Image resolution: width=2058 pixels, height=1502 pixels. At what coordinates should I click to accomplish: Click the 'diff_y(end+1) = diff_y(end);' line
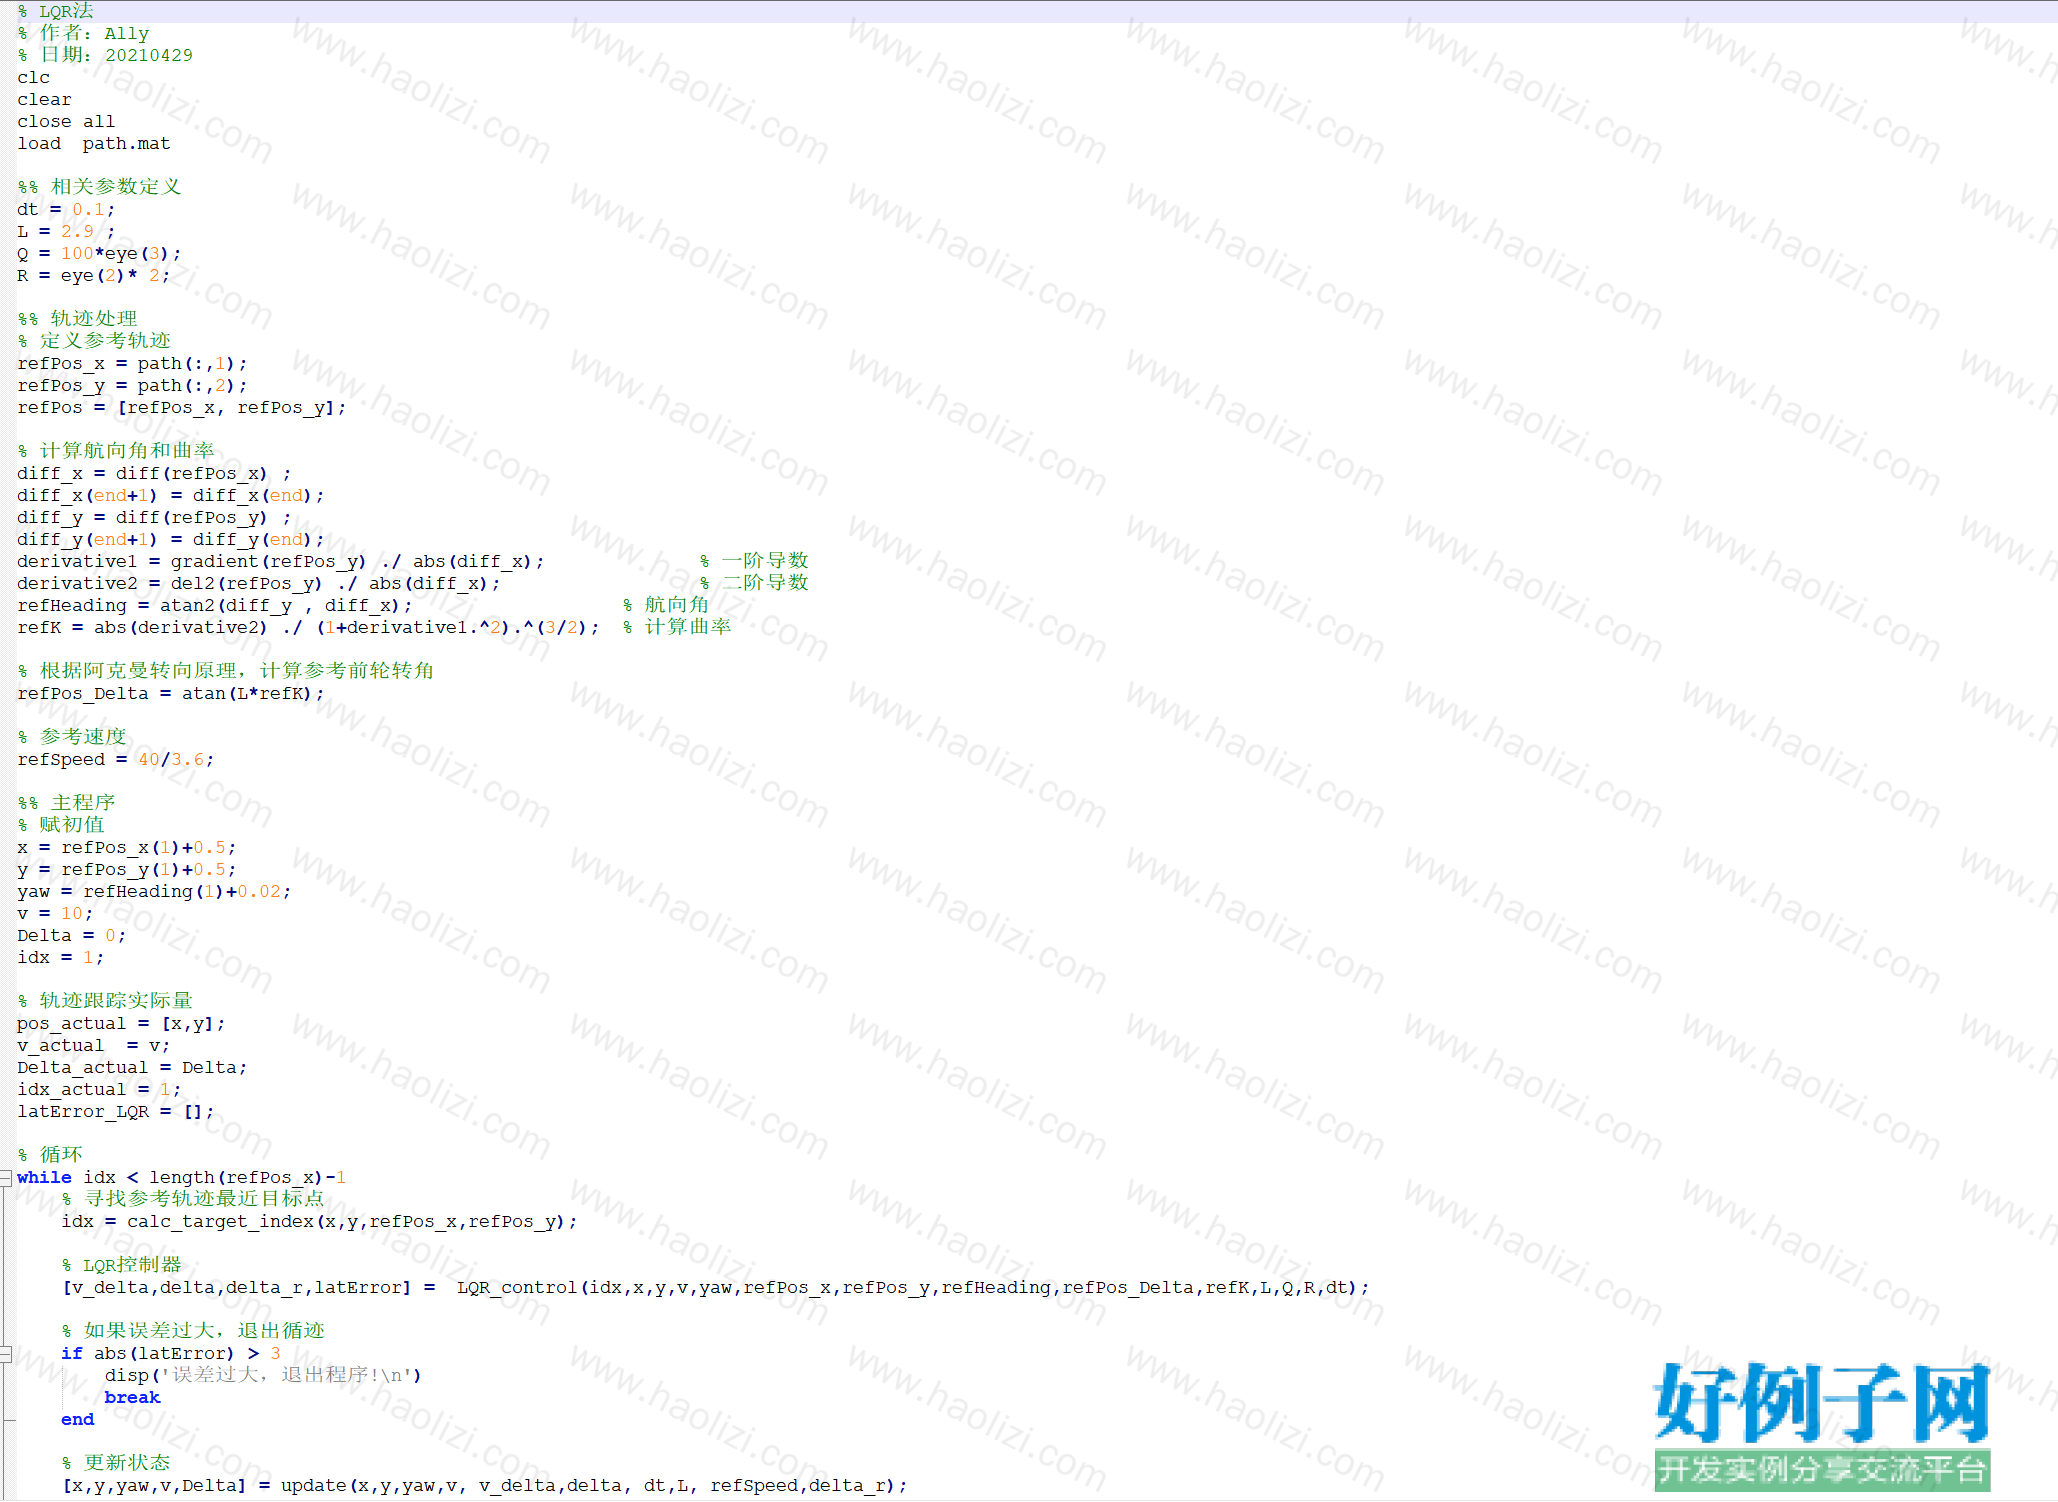(x=171, y=540)
